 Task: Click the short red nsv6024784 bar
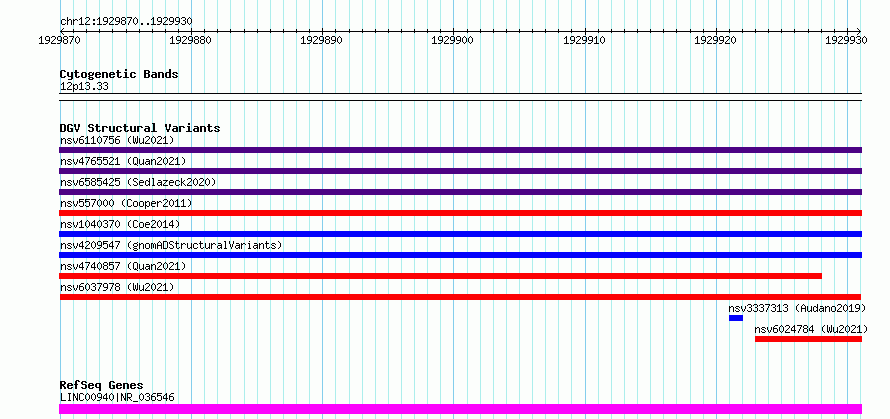click(x=808, y=339)
